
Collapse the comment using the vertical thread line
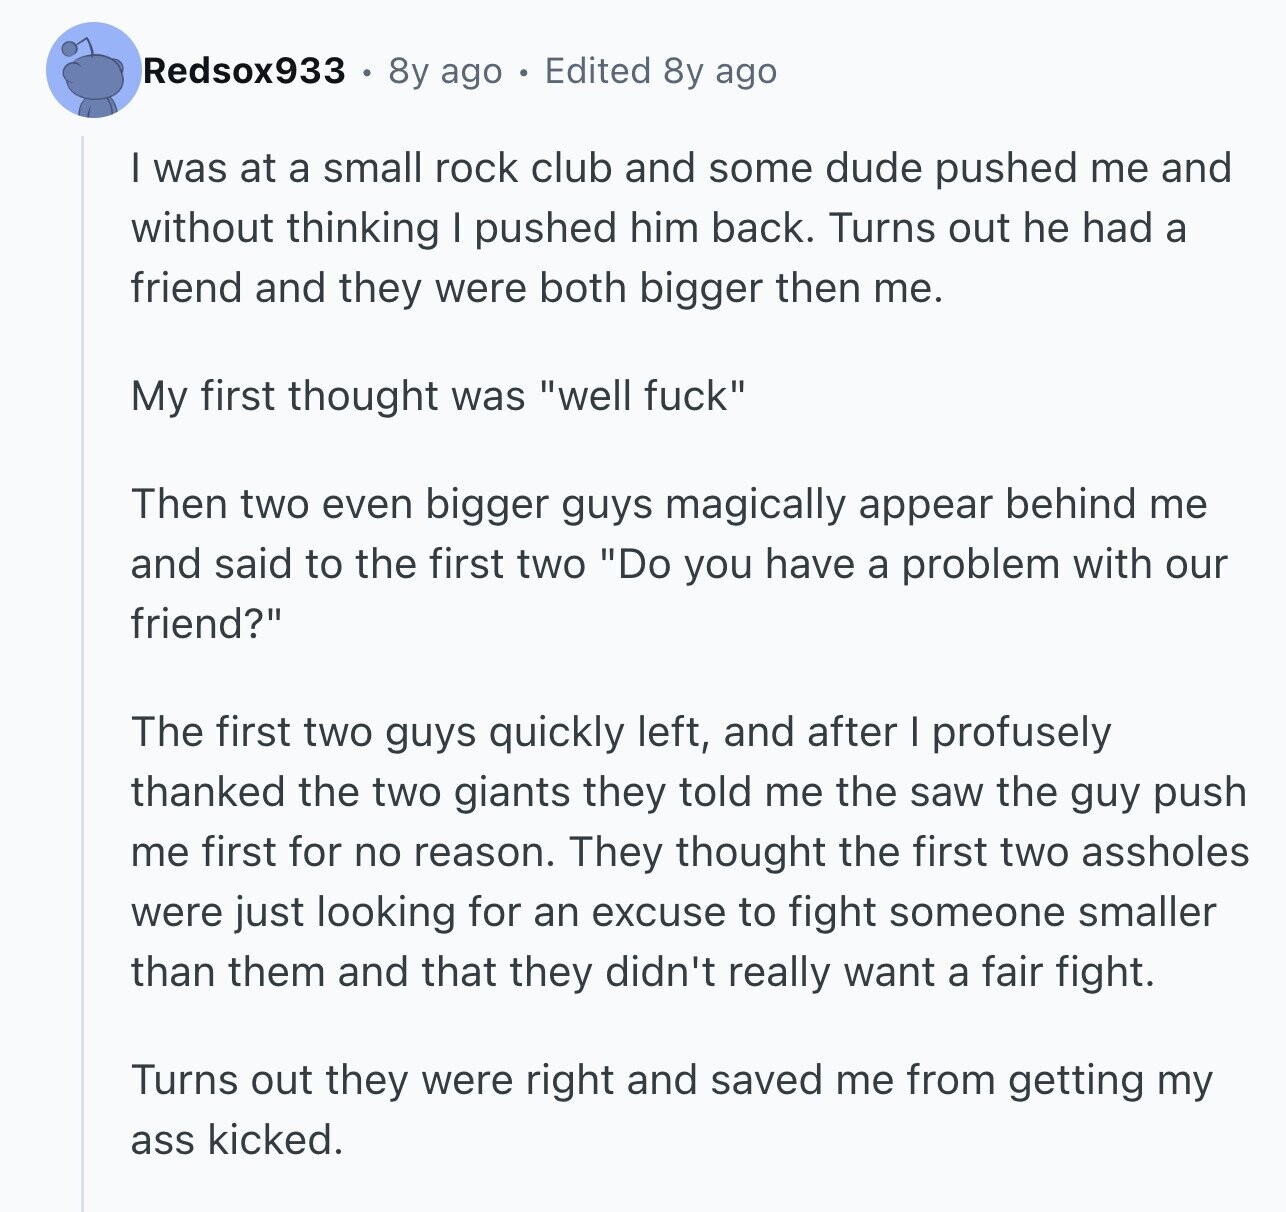coord(84,674)
